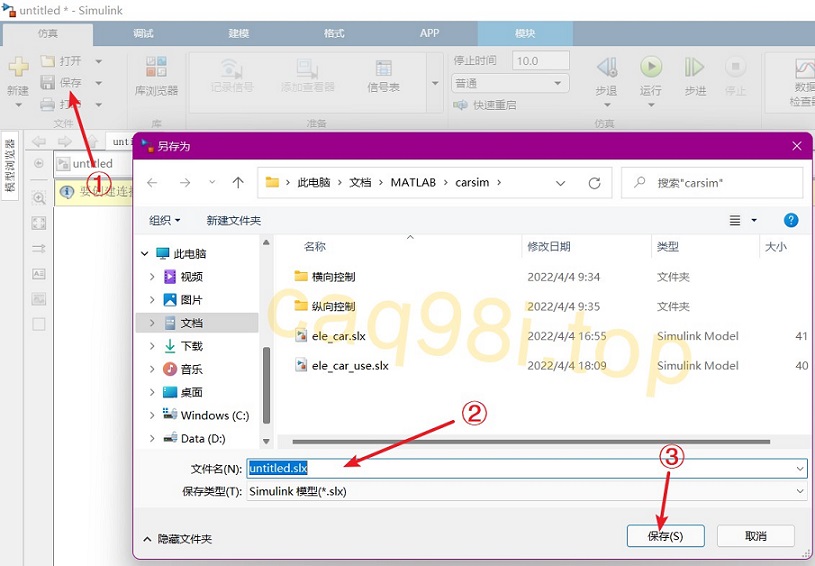Open the recent locations dropdown chevron
The height and width of the screenshot is (566, 815).
tap(212, 182)
